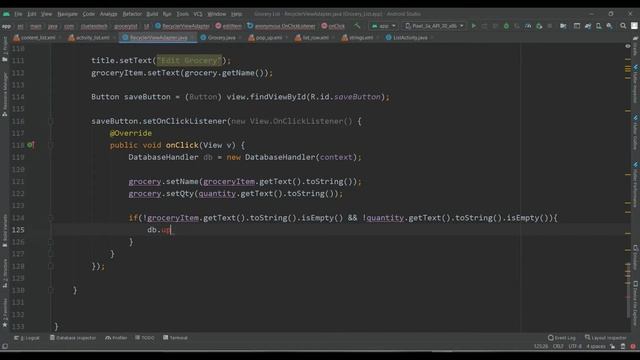This screenshot has height=360, width=640.
Task: Click the 'app' breadcrumb root
Action: (x=6, y=26)
